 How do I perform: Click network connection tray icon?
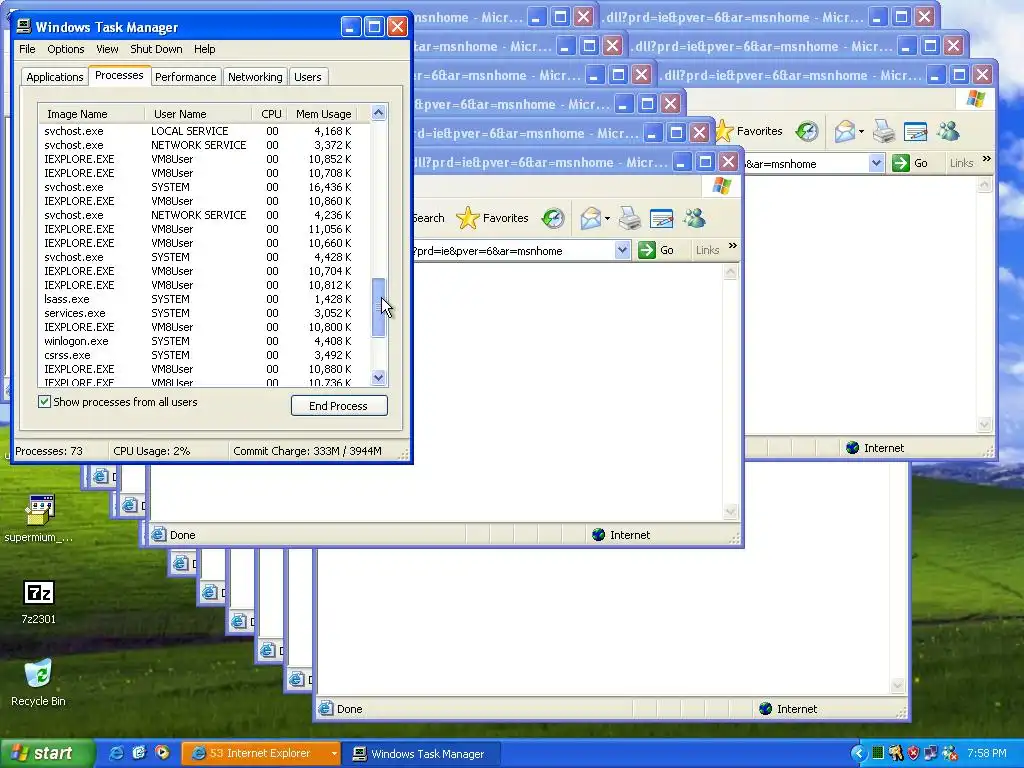point(931,753)
